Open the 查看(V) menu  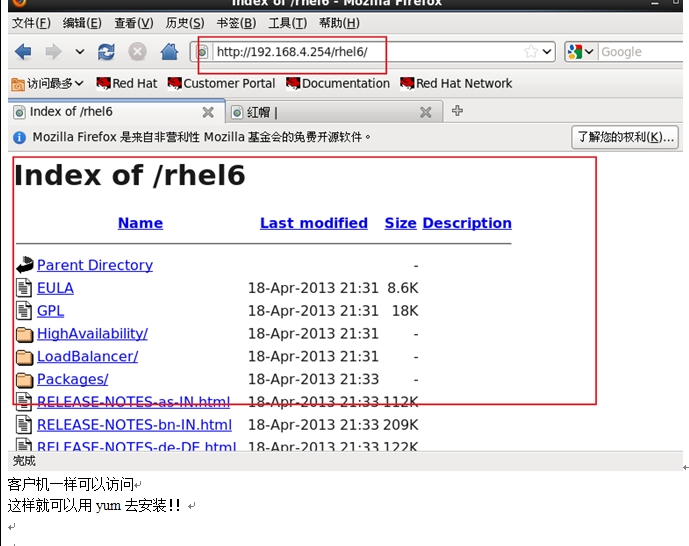[134, 23]
